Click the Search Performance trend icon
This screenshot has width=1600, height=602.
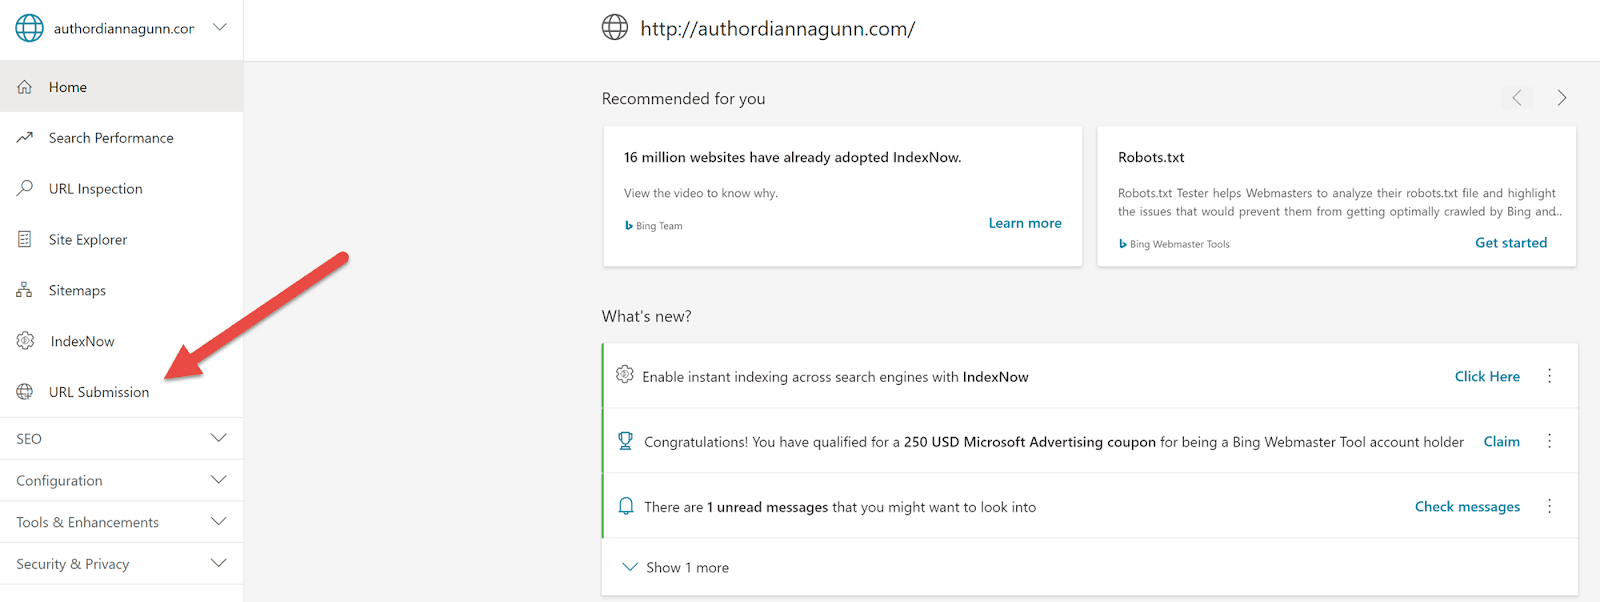point(25,137)
